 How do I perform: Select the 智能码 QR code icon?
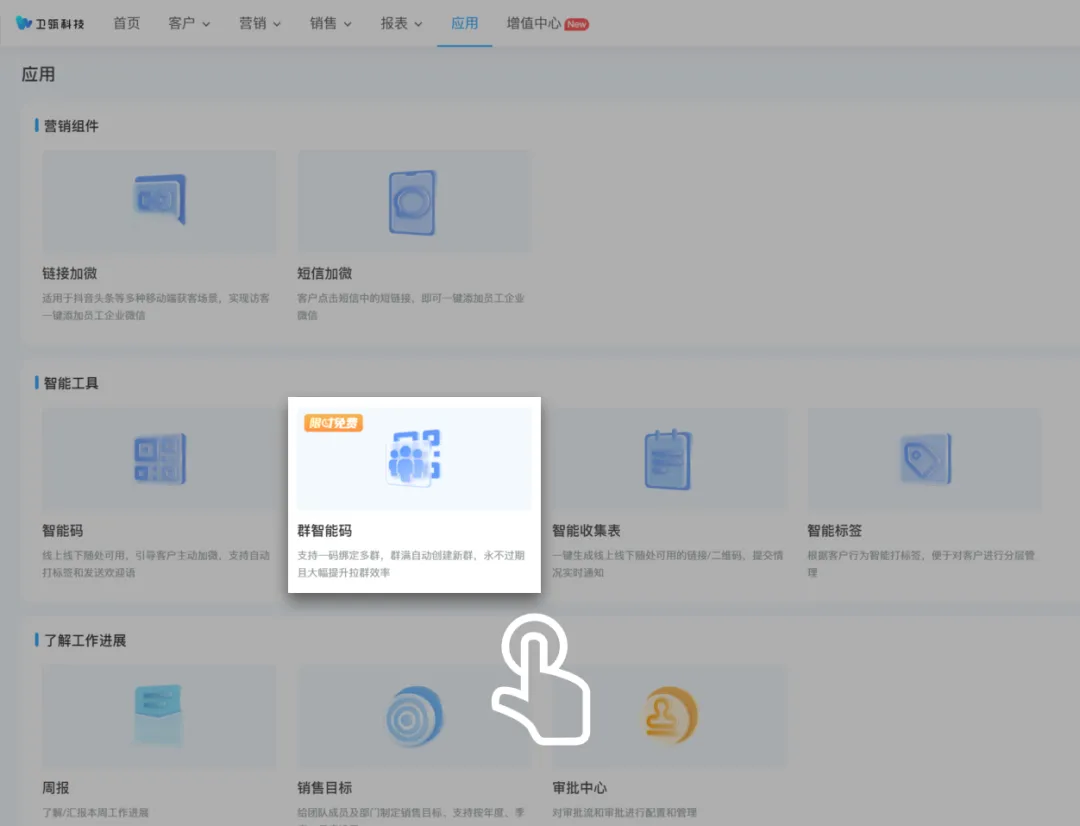(x=159, y=459)
